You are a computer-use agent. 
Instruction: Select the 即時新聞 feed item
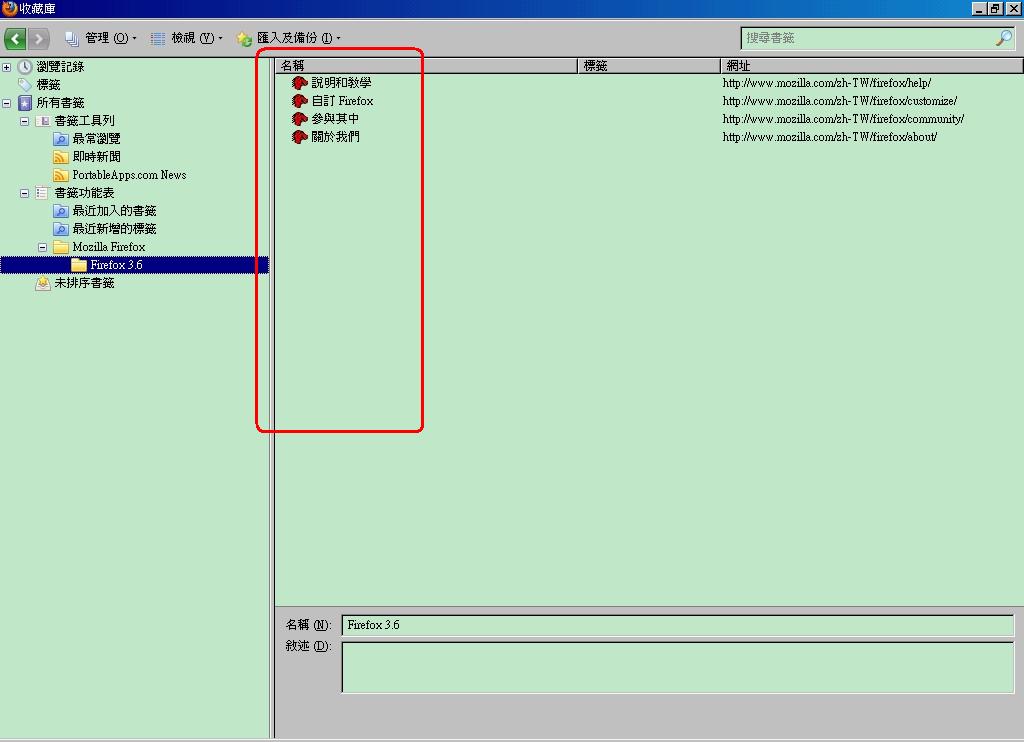click(96, 157)
